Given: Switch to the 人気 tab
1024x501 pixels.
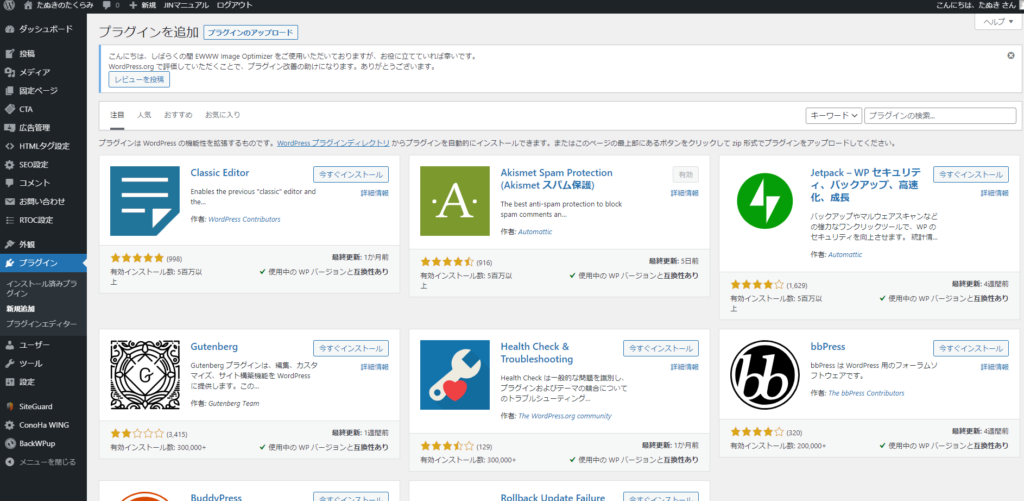Looking at the screenshot, I should 144,115.
